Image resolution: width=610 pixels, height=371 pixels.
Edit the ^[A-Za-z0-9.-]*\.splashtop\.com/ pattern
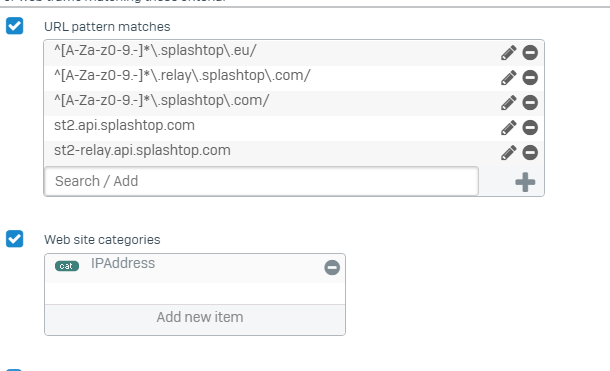point(508,103)
